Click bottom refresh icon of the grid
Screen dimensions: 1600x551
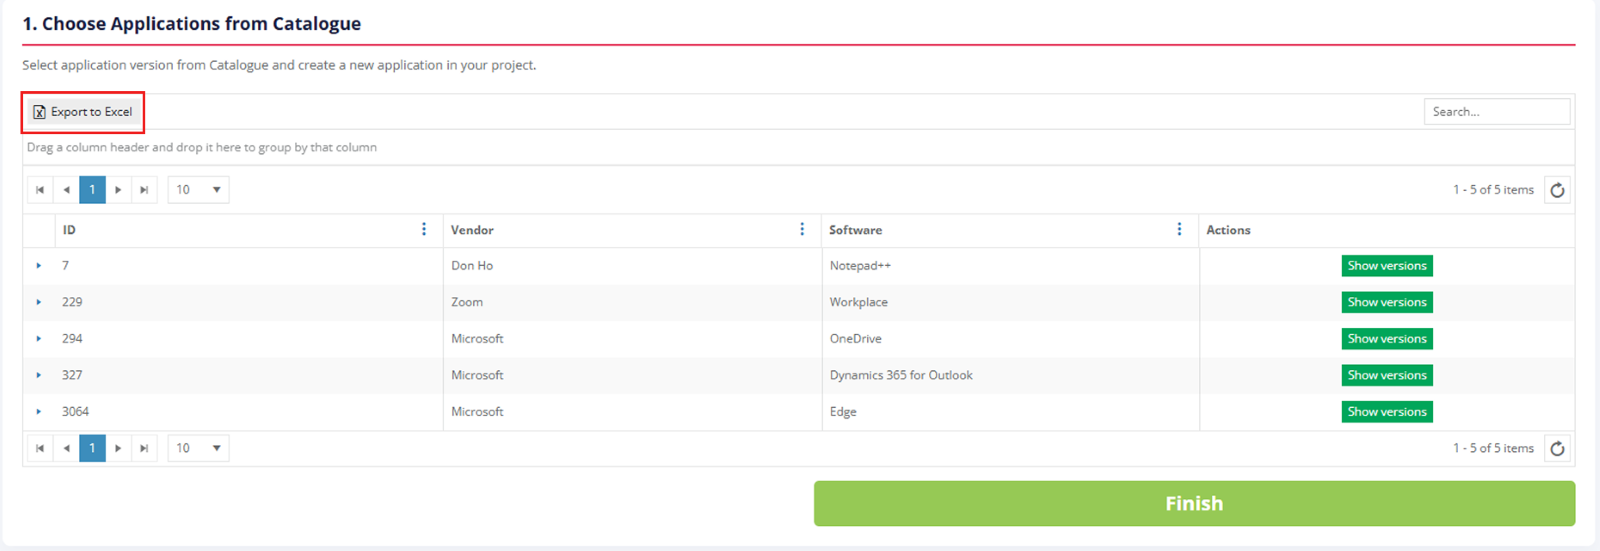(1557, 448)
